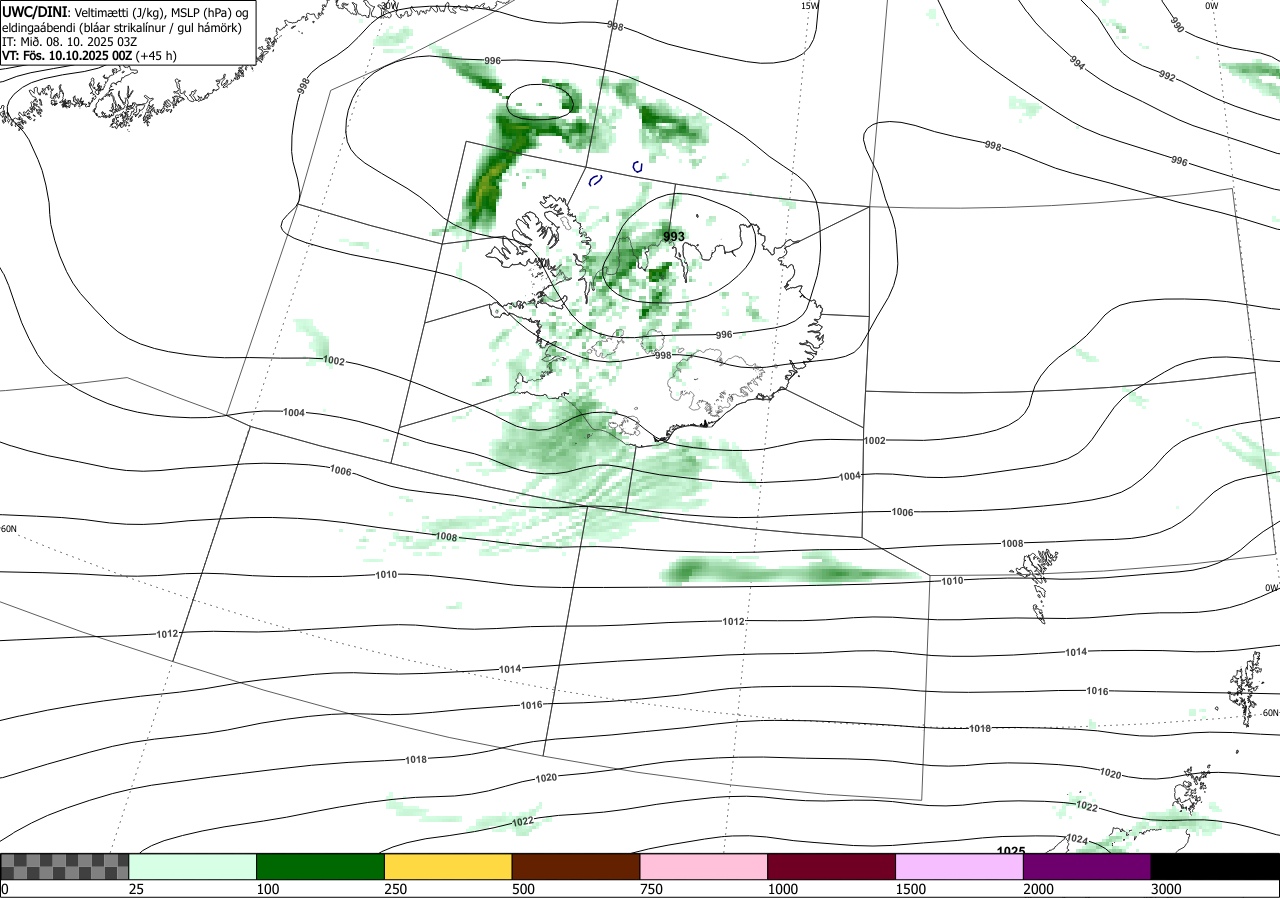Choose the light purple 1500–2000 legend swatch
The height and width of the screenshot is (898, 1280).
coord(960,866)
